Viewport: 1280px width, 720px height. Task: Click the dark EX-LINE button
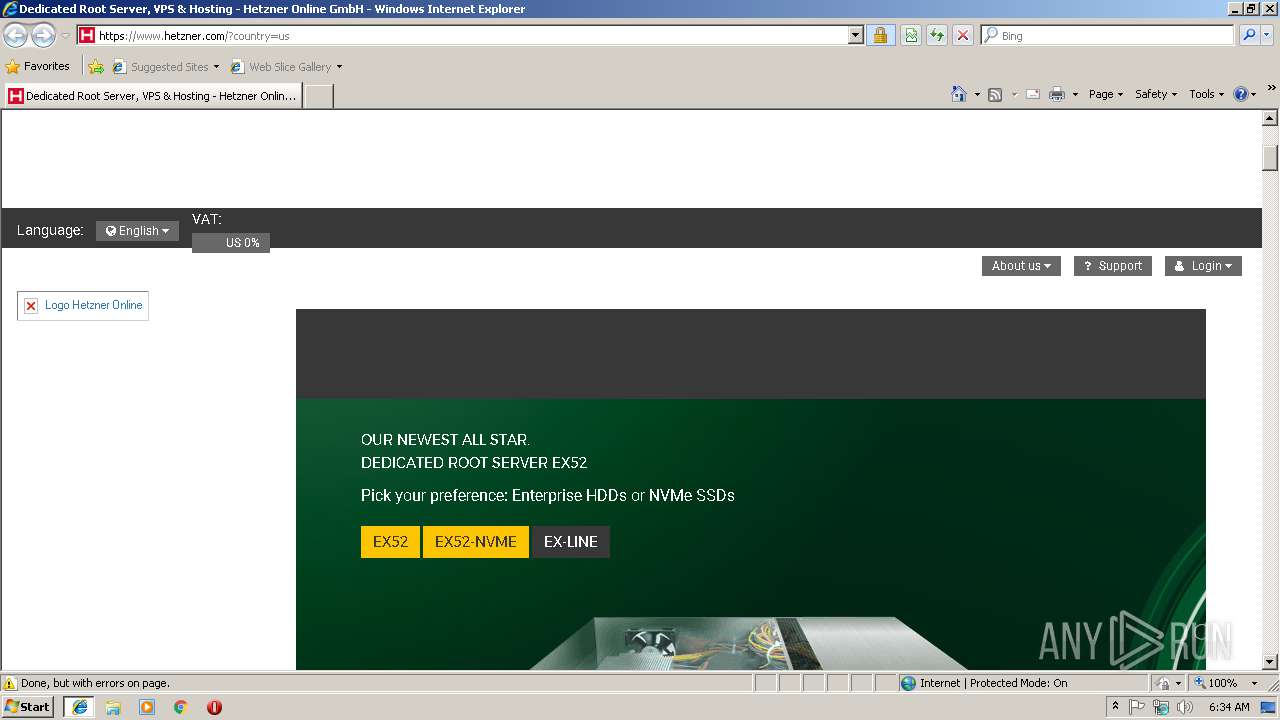coord(571,541)
